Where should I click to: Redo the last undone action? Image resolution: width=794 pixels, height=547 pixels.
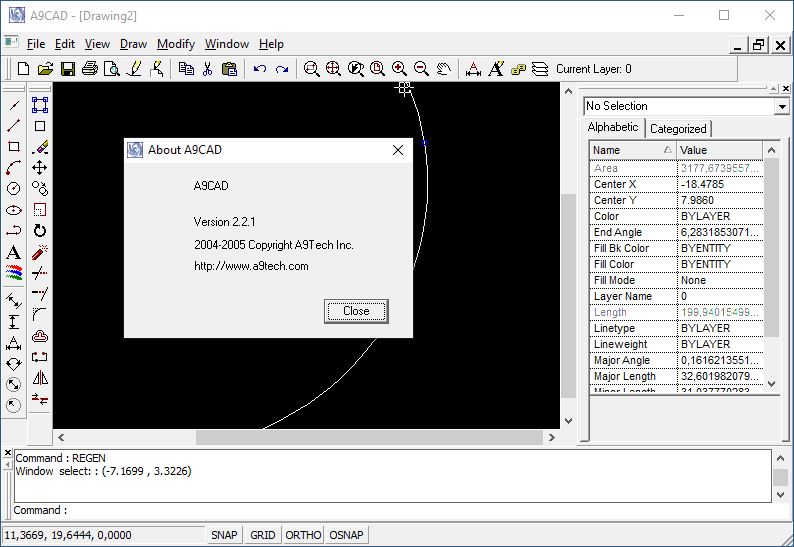coord(282,68)
